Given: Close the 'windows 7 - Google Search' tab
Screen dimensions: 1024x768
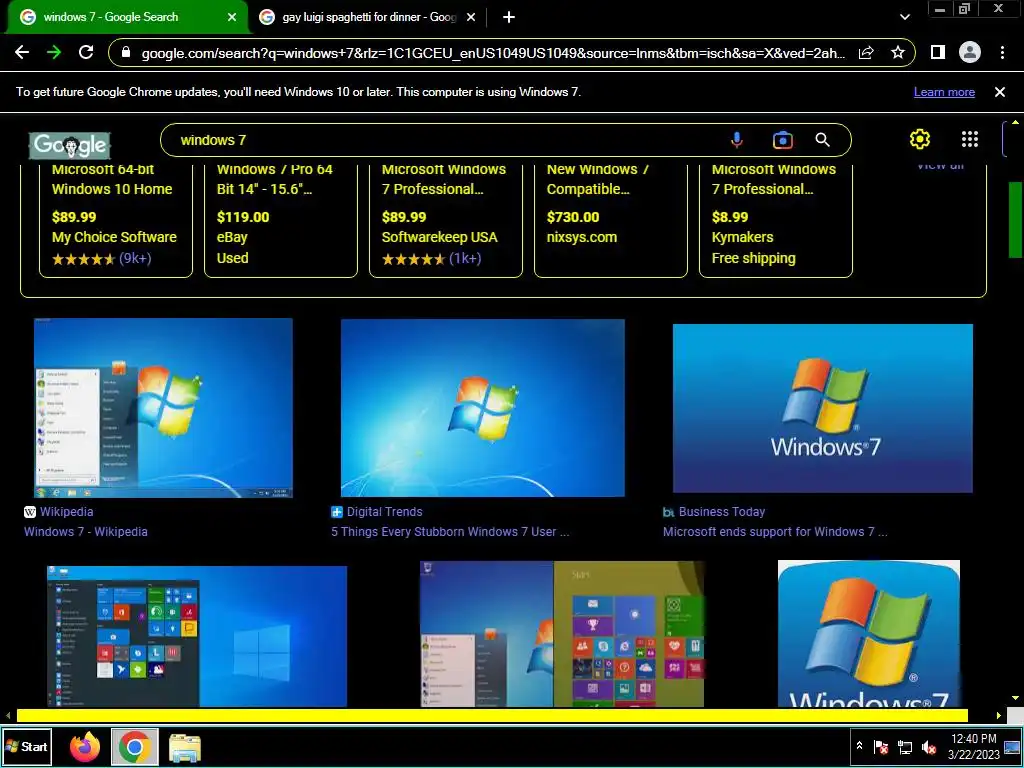Looking at the screenshot, I should pyautogui.click(x=232, y=17).
